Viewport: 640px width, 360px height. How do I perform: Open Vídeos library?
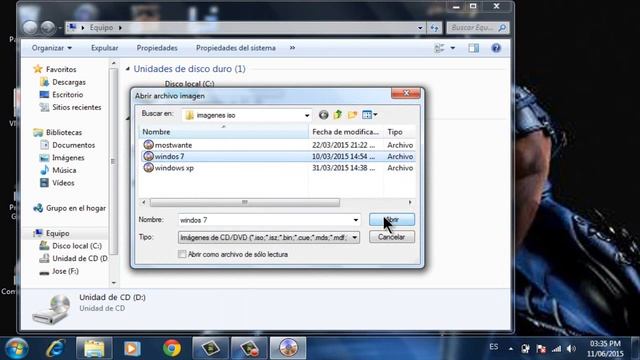click(x=63, y=183)
